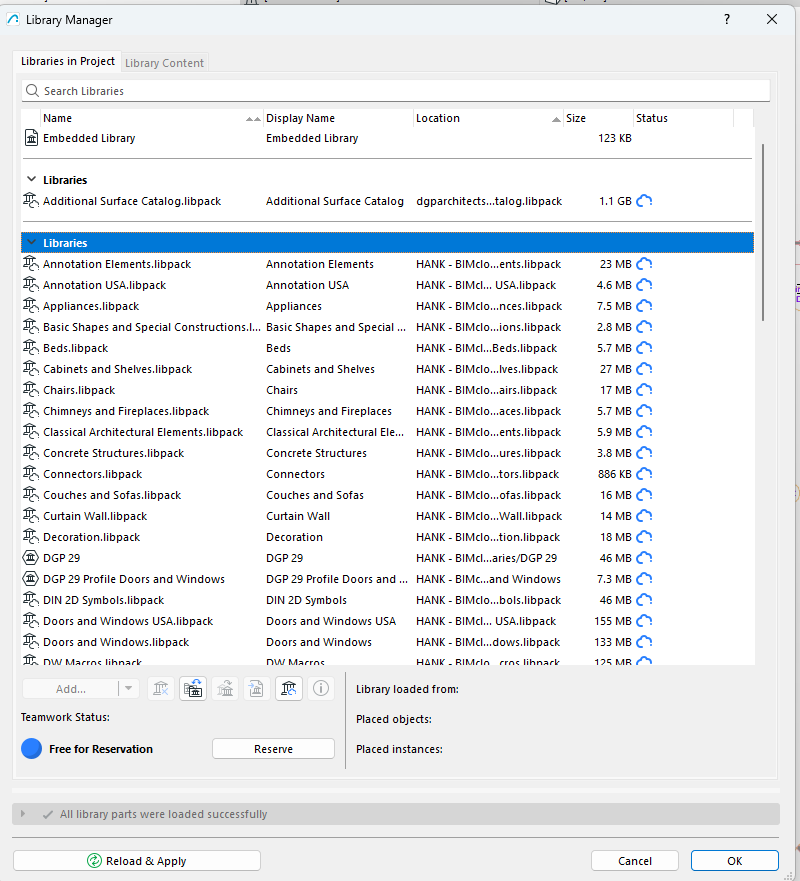
Task: Click the cloud status icon for Additional Surface Catalog
Action: (644, 201)
